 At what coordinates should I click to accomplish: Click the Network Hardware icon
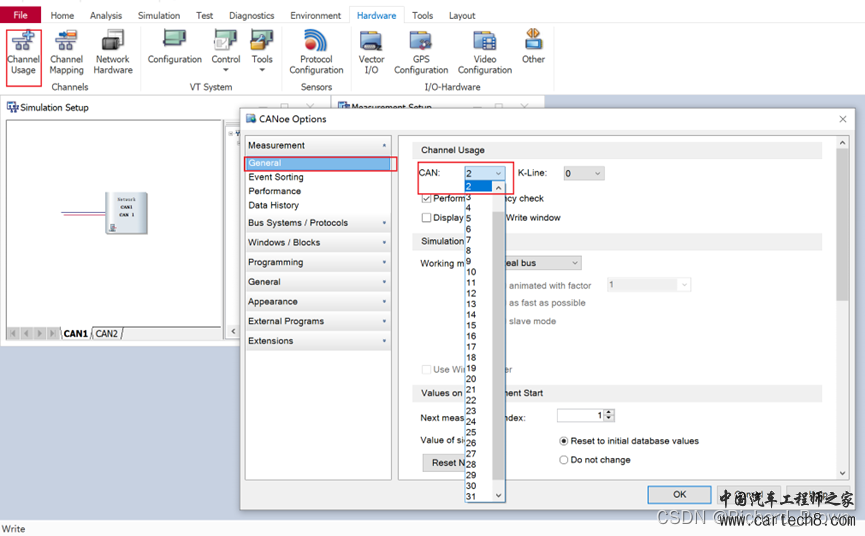click(x=113, y=51)
